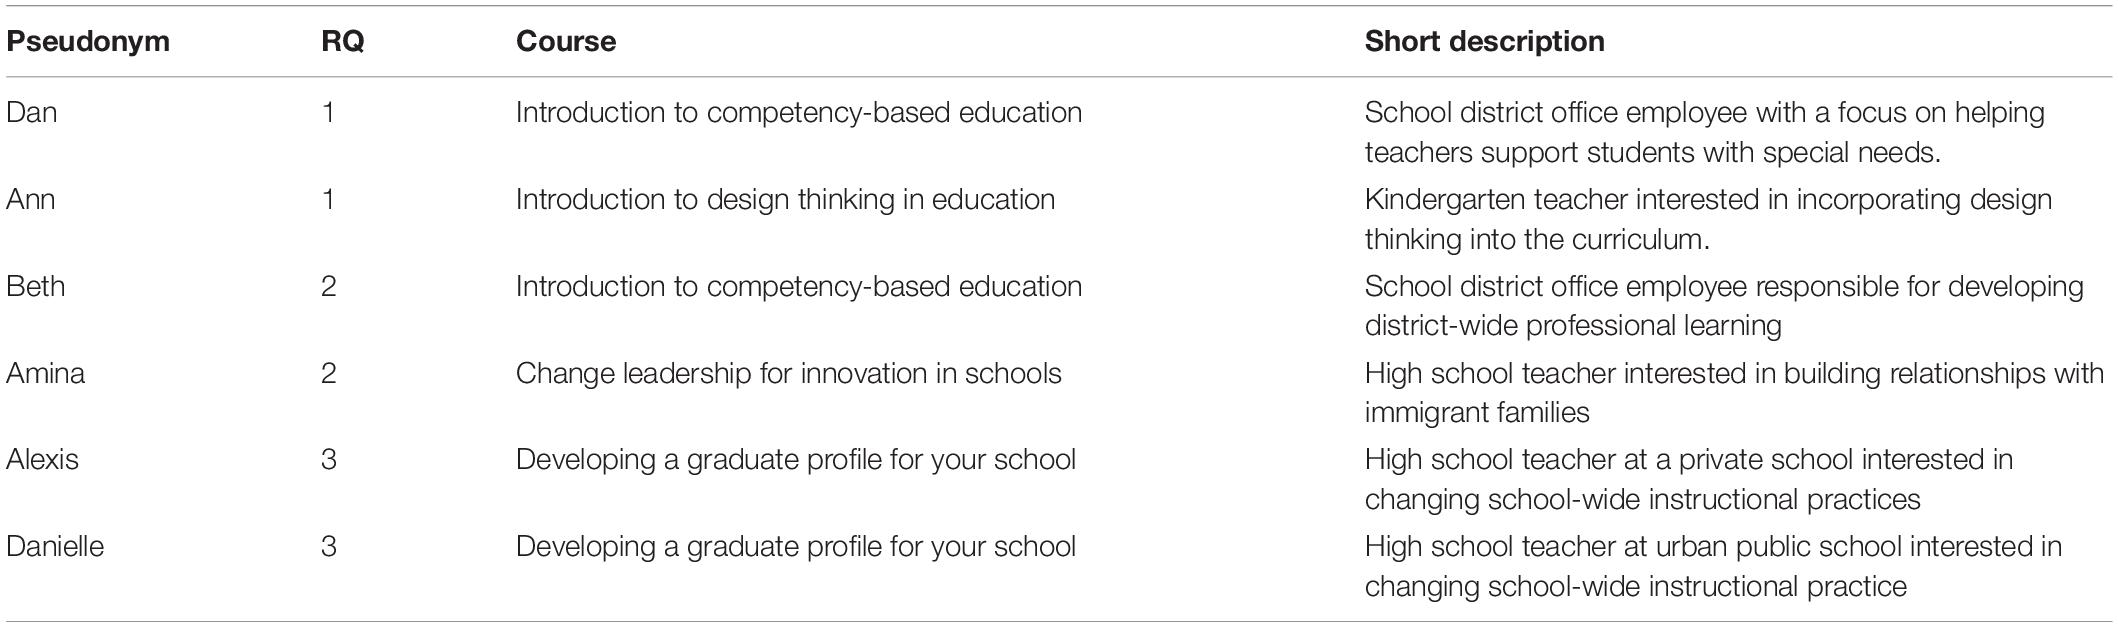Select the name Danielle in the table

[55, 546]
